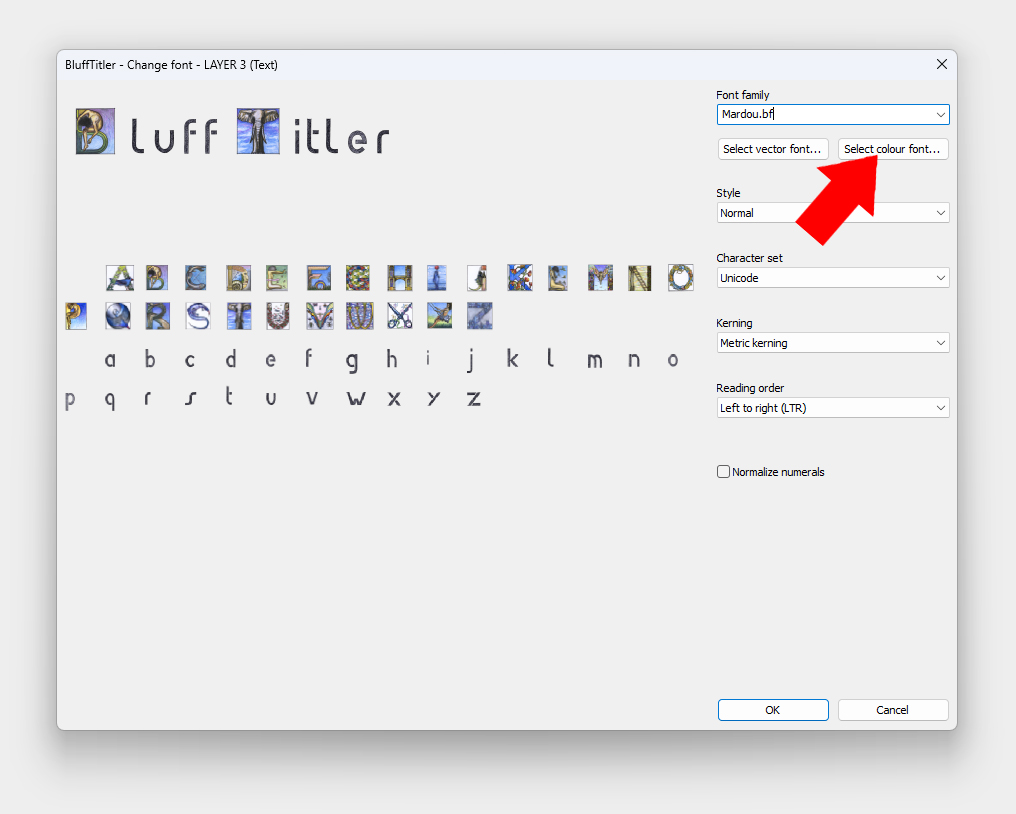Screen dimensions: 1016x814
Task: Click the lowercase p glyph sample
Action: pos(70,401)
